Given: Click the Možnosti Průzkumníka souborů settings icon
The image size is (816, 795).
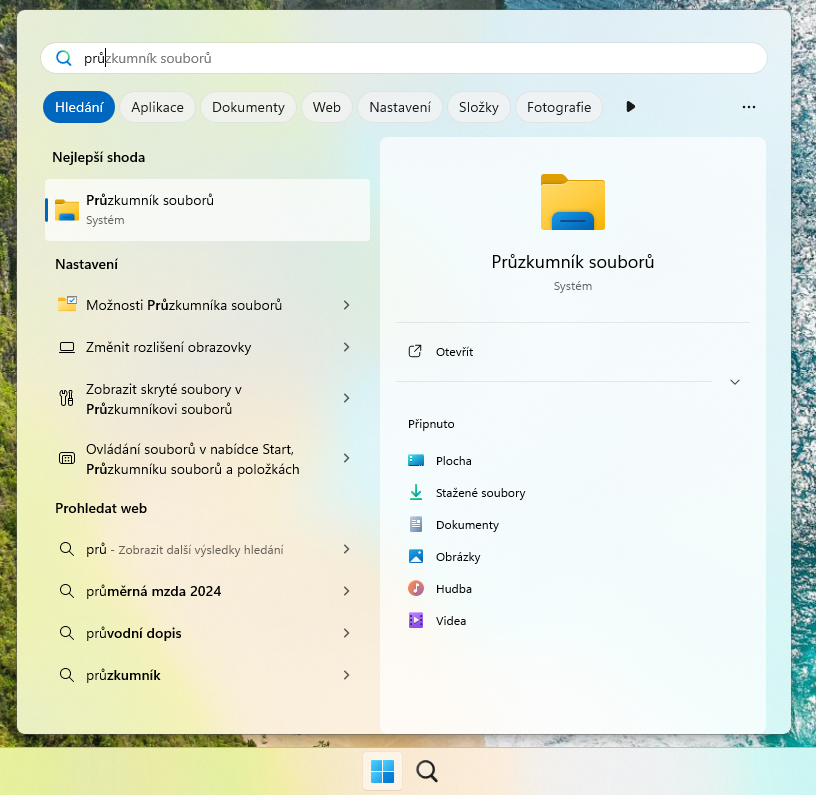Looking at the screenshot, I should (x=67, y=304).
